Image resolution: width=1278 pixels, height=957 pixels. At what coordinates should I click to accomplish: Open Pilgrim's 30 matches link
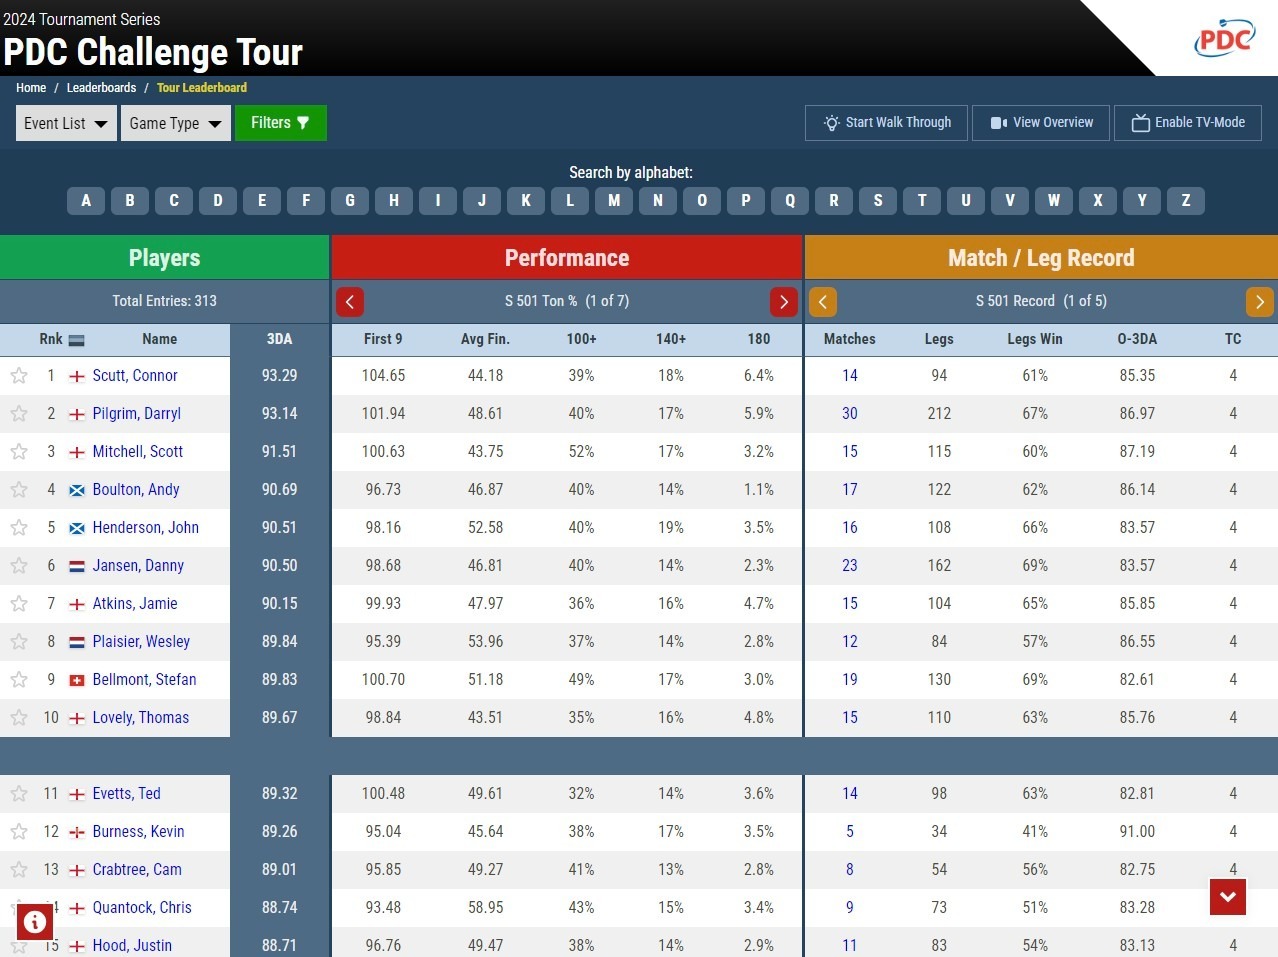850,414
